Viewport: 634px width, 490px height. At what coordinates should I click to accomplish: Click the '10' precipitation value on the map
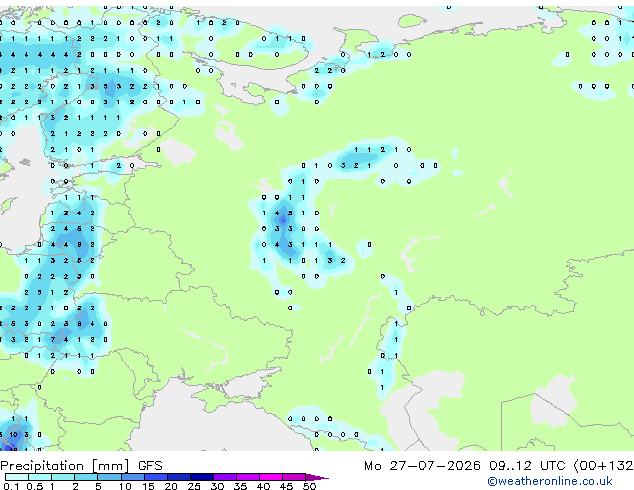[x=13, y=435]
